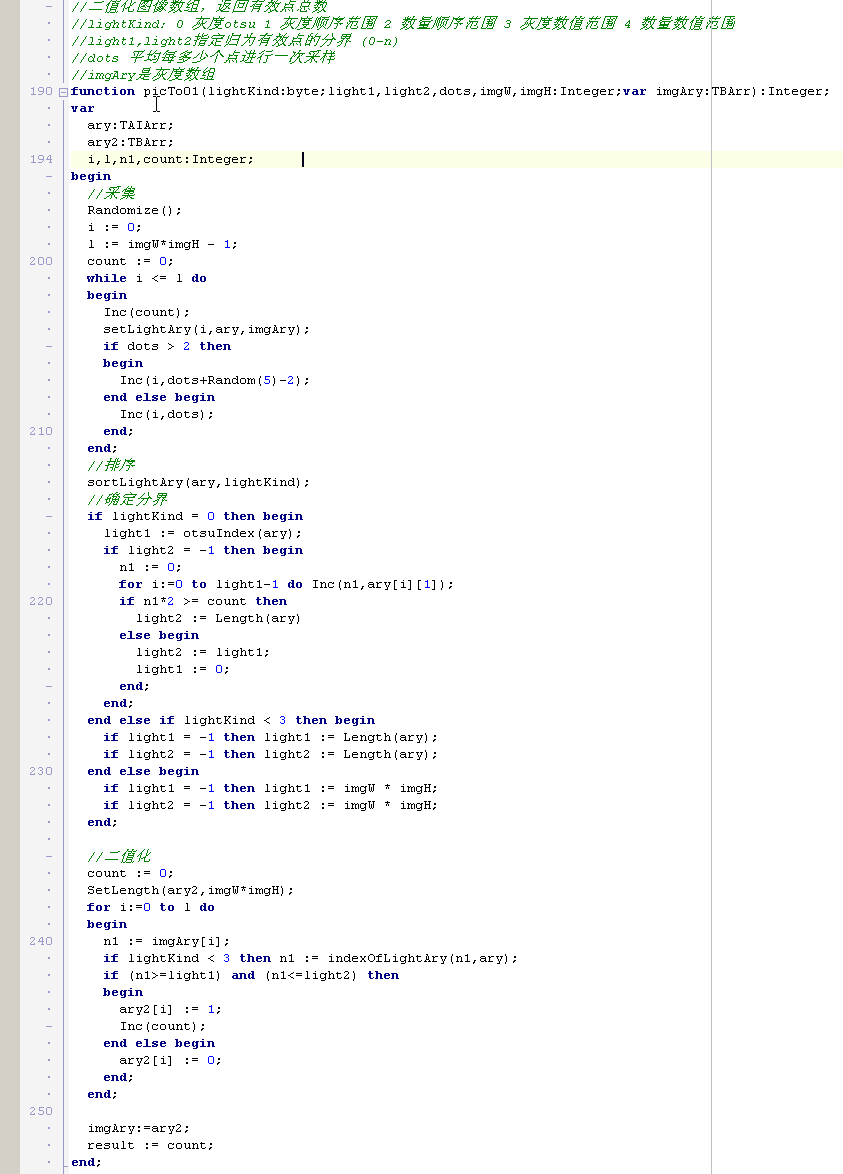Click 'n1 := imgAry[i];' statement
Image resolution: width=843 pixels, height=1174 pixels.
pyautogui.click(x=167, y=941)
